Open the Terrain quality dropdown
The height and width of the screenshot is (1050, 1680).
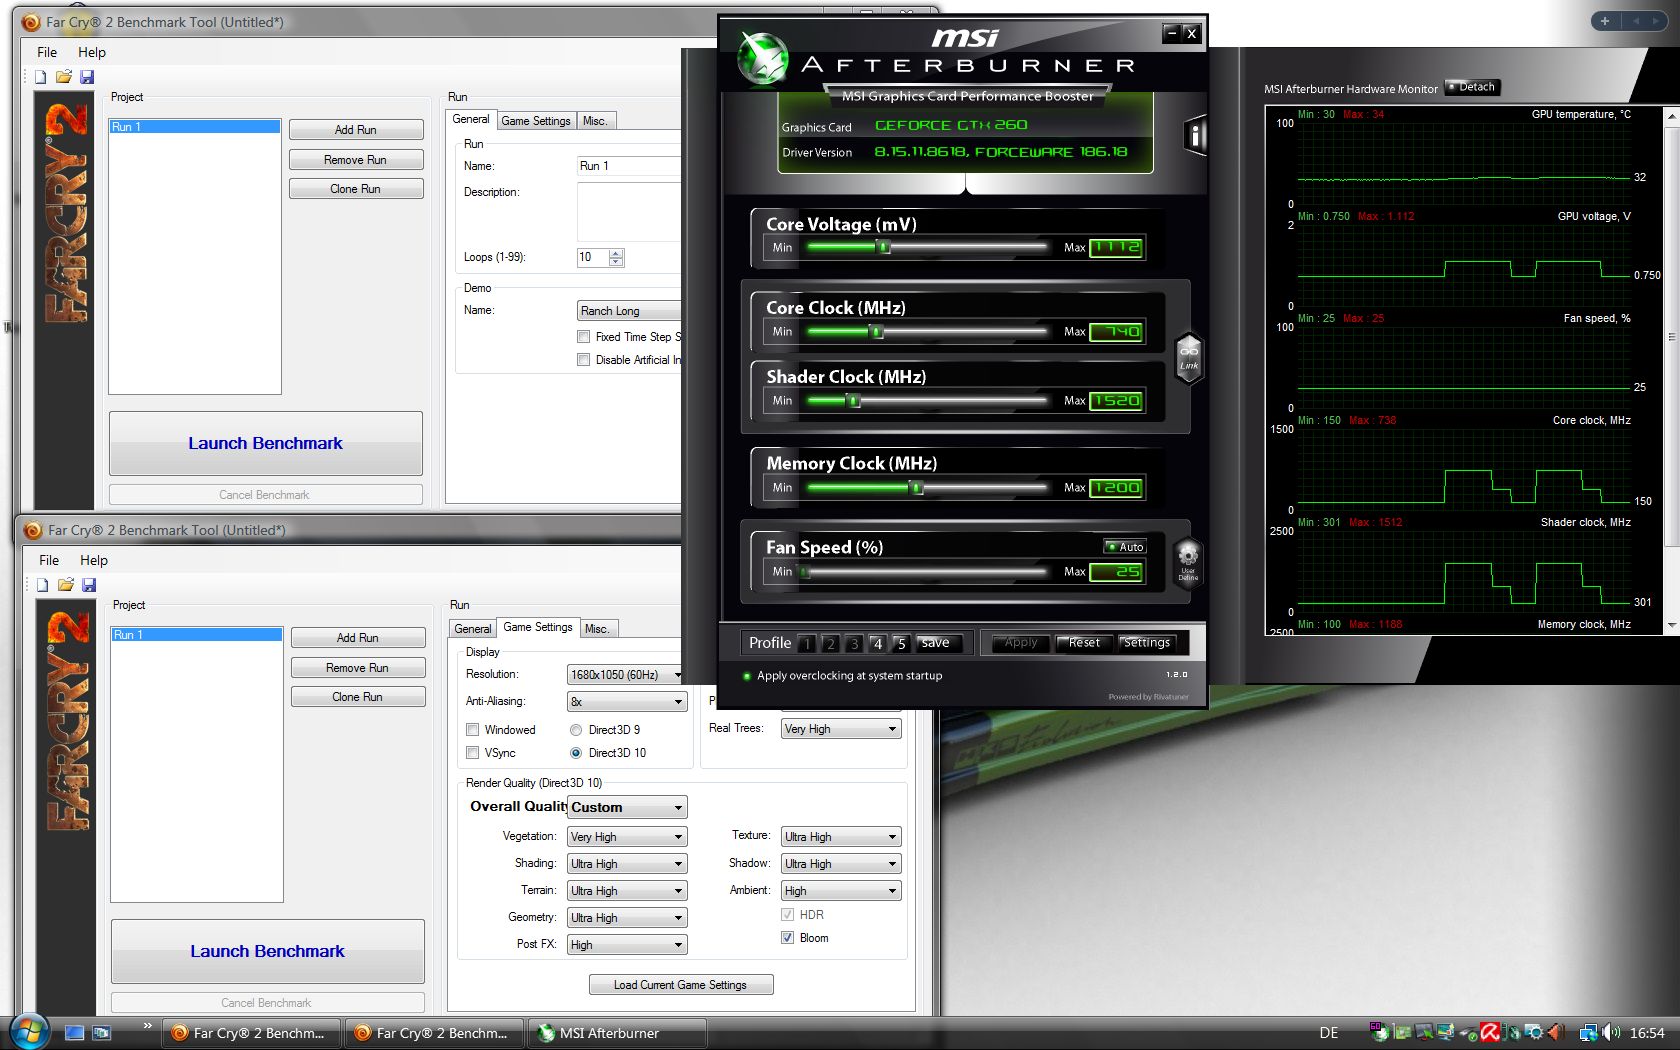627,891
